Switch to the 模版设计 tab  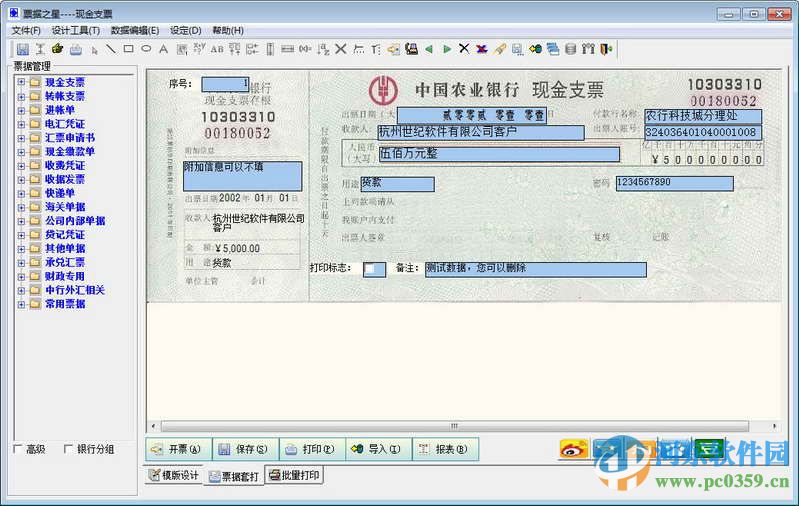(173, 475)
